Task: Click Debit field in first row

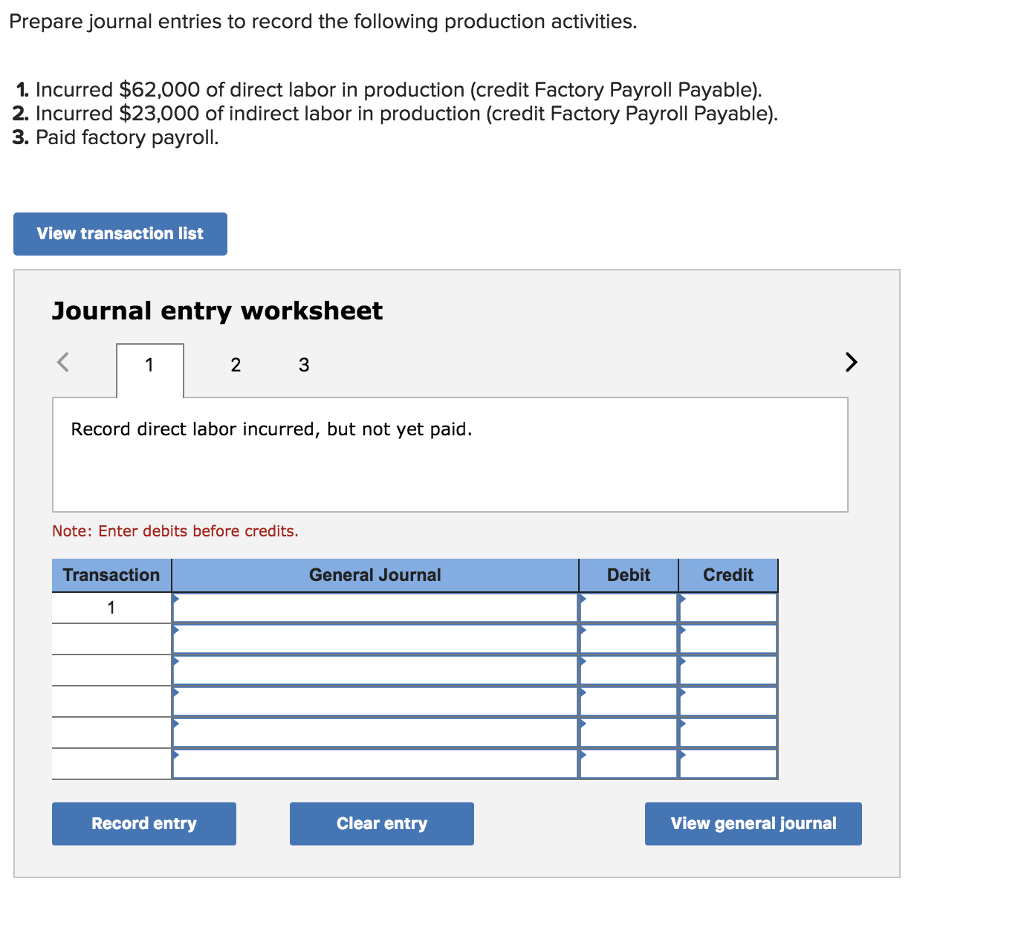Action: 628,608
